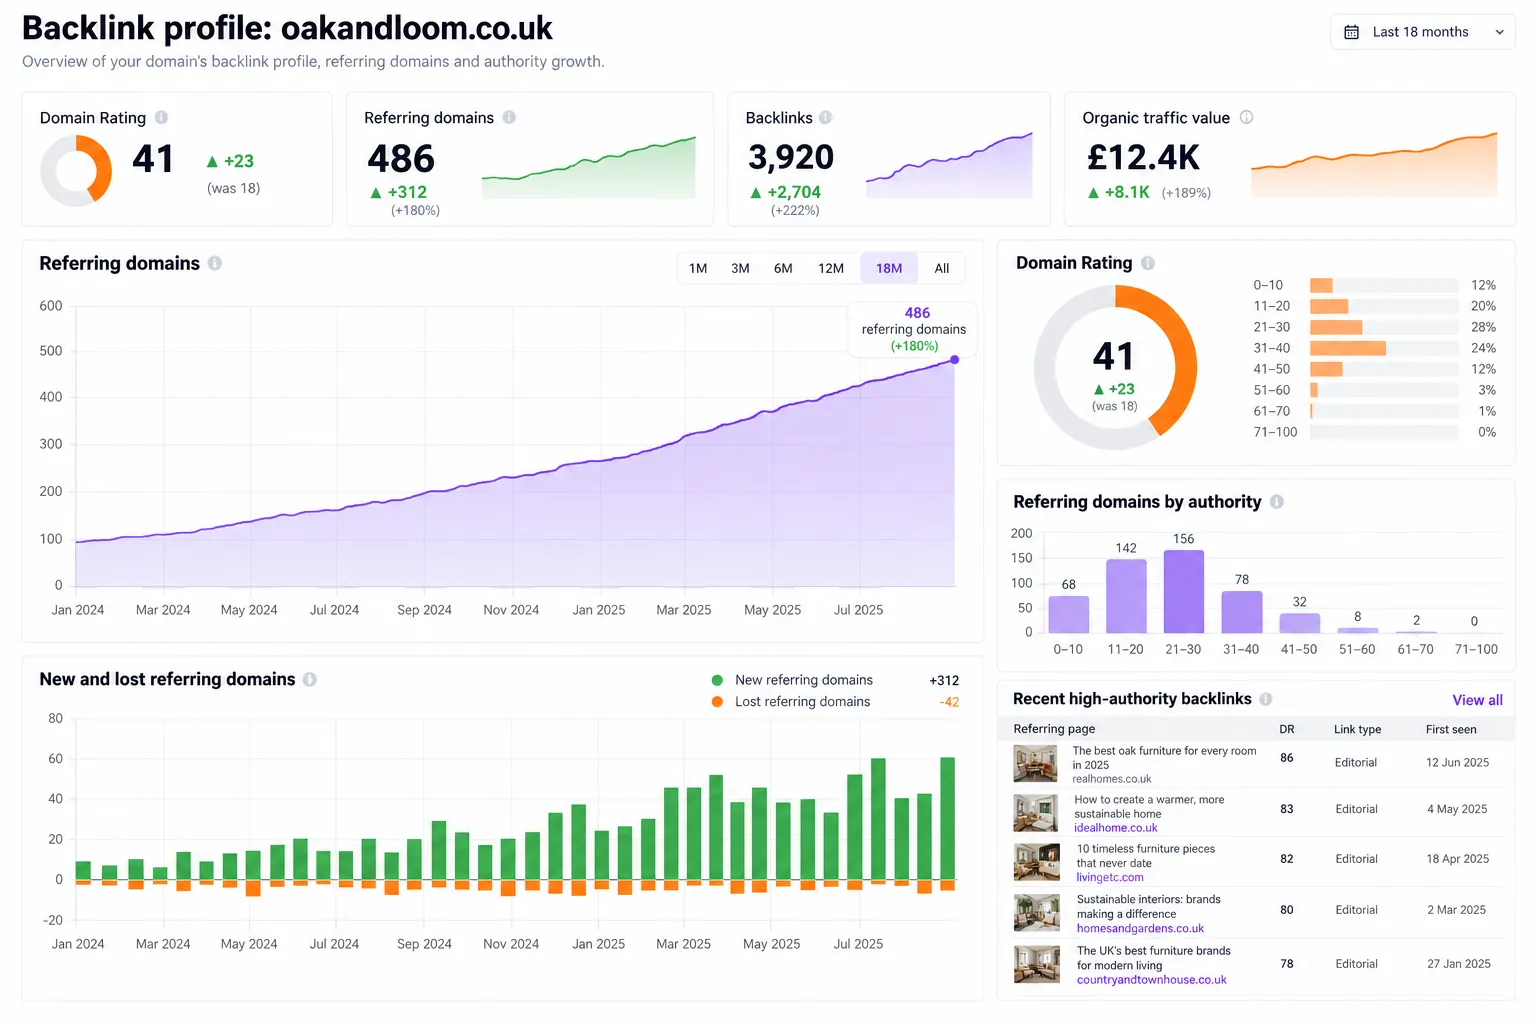1536x1024 pixels.
Task: Toggle the New referring domains legend item
Action: coord(792,680)
